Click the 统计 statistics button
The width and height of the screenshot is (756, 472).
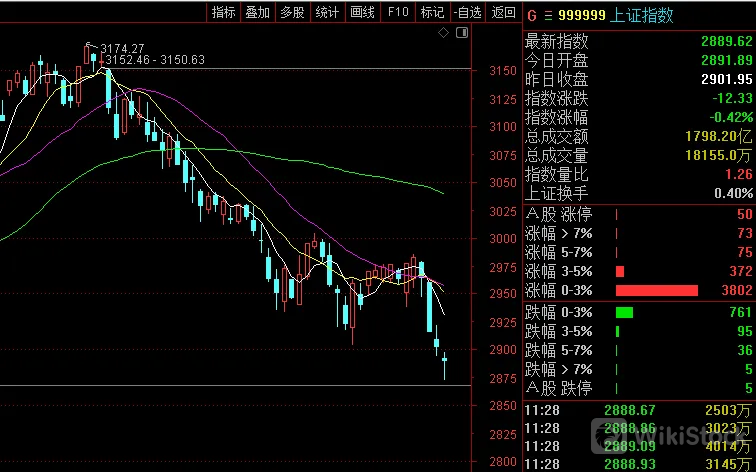coord(326,12)
